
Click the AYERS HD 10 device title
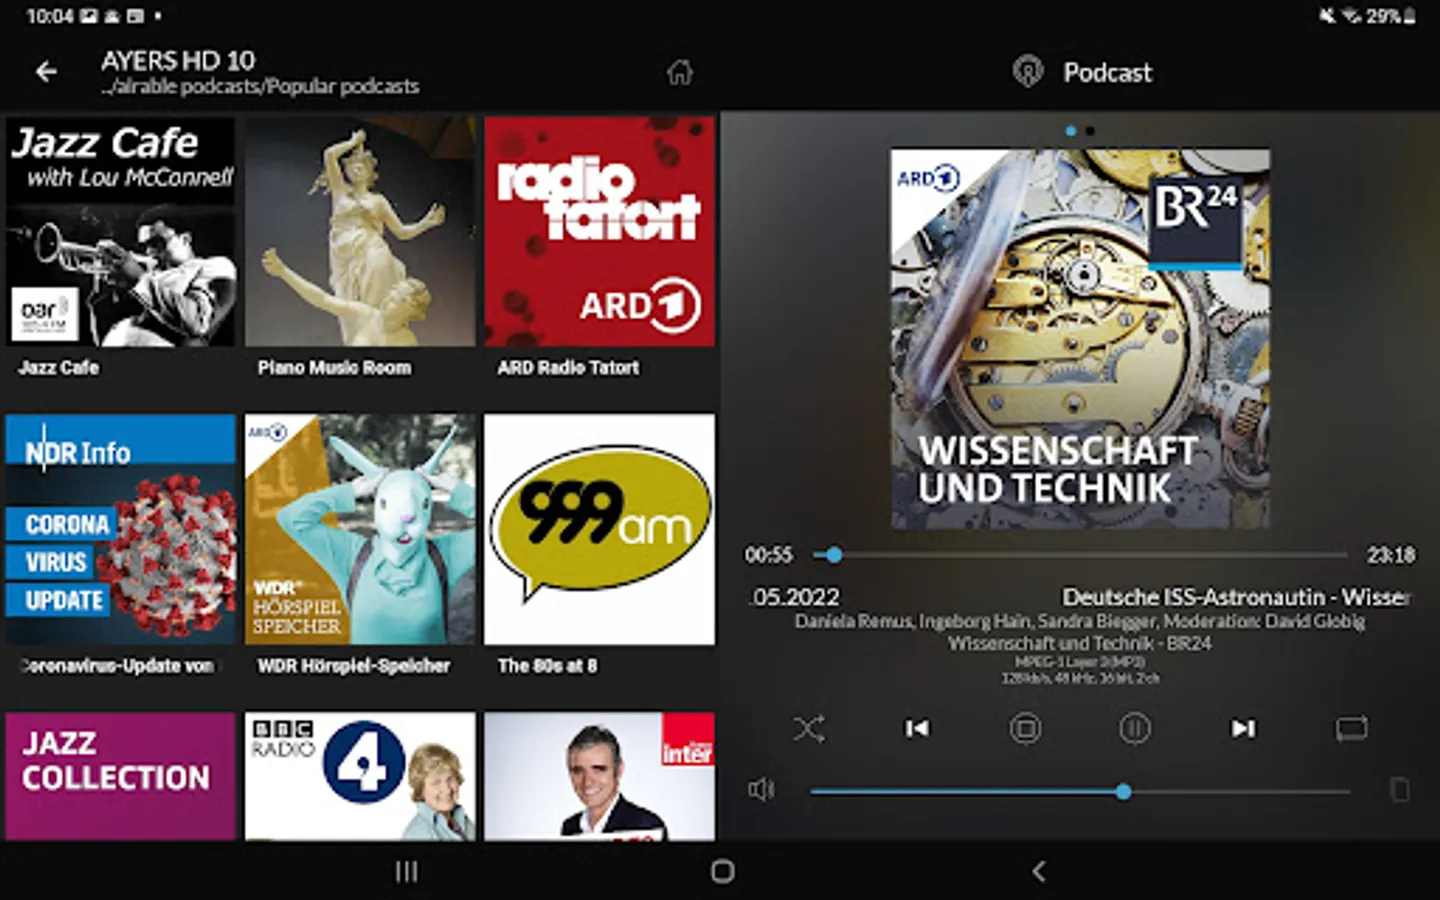coord(178,60)
